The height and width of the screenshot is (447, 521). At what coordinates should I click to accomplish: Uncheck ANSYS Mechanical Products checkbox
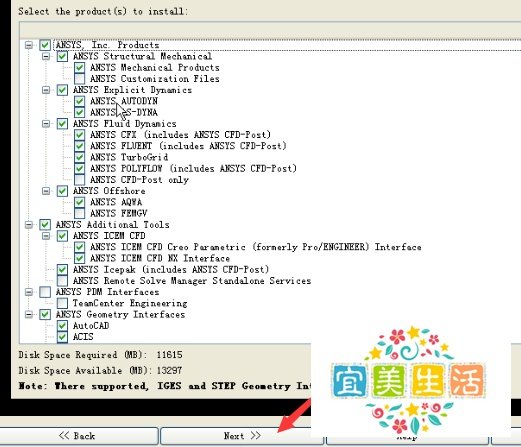(79, 67)
